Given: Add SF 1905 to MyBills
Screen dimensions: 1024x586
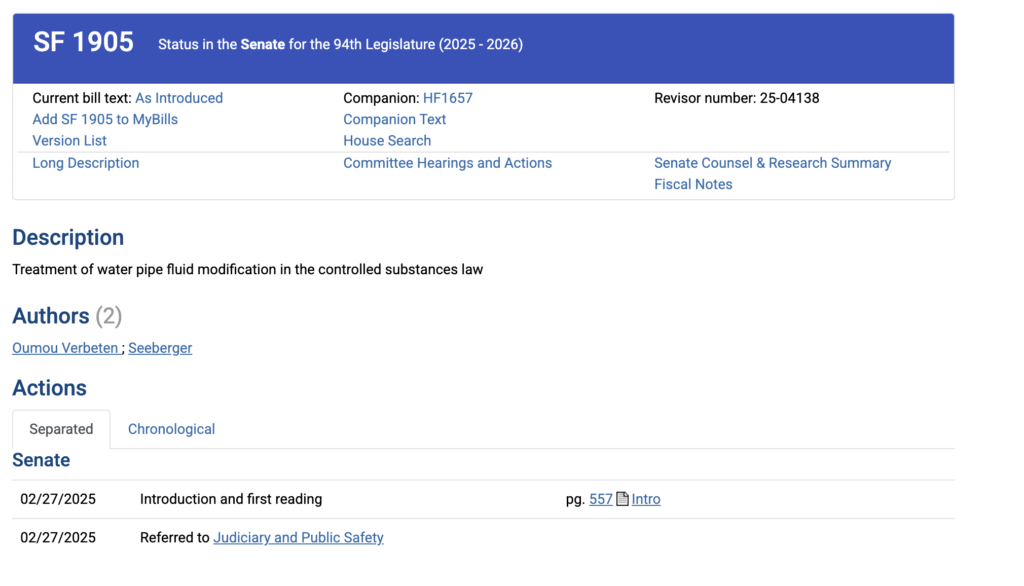Looking at the screenshot, I should pos(105,119).
